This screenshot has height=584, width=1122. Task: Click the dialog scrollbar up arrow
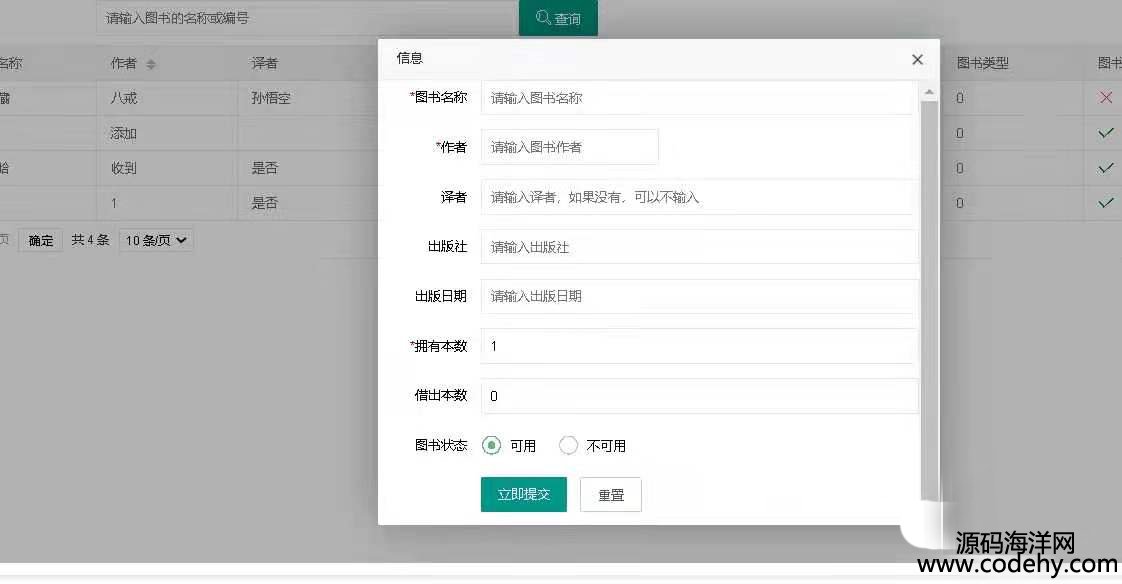929,92
